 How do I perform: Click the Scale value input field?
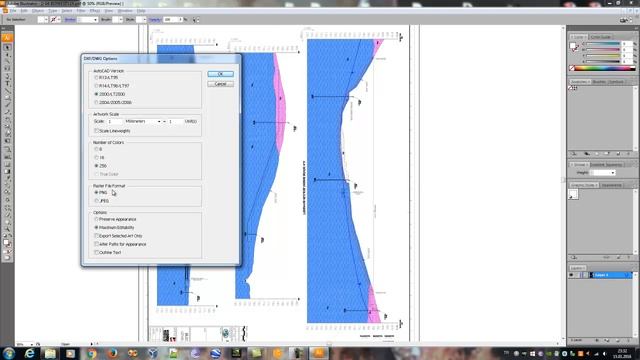tap(115, 122)
